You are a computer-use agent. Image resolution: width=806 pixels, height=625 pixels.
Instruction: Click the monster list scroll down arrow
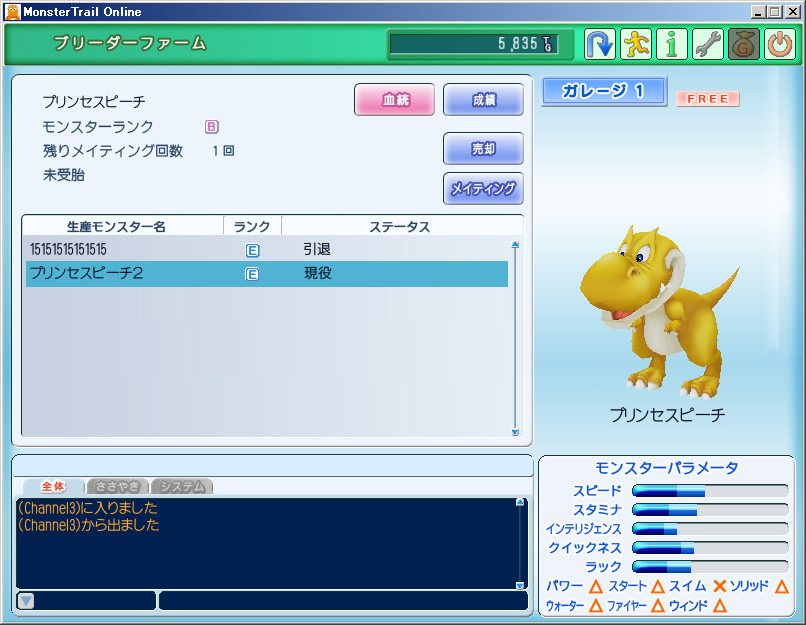point(515,432)
